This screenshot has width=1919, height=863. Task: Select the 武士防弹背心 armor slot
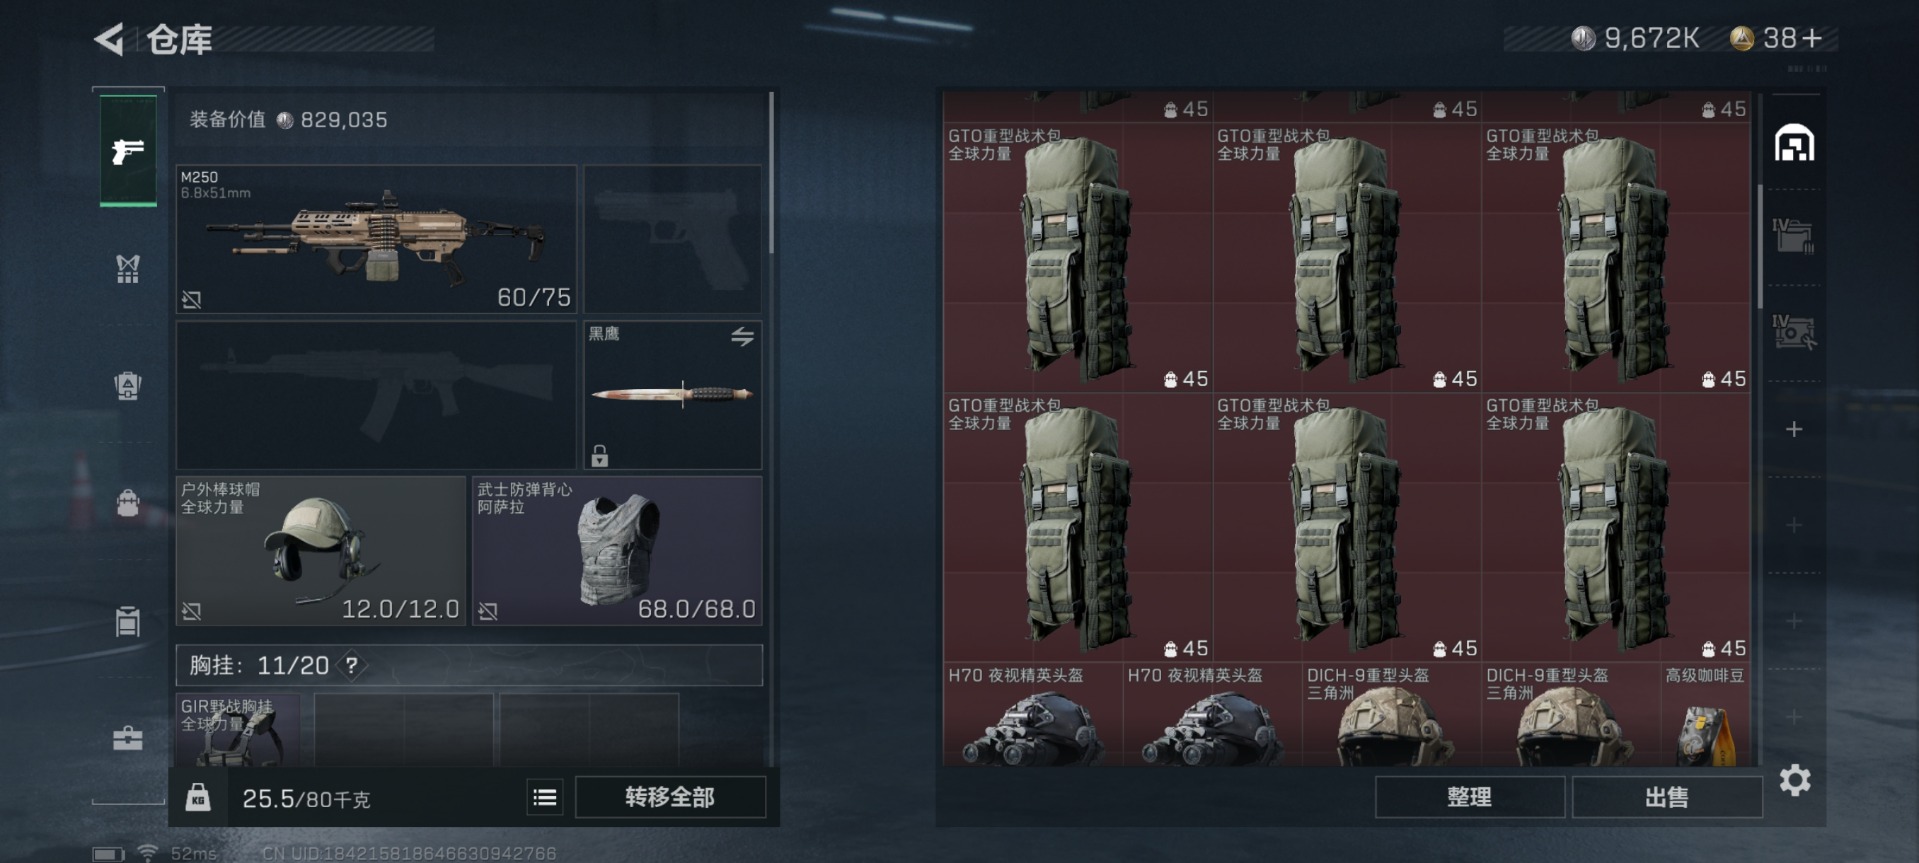(617, 551)
